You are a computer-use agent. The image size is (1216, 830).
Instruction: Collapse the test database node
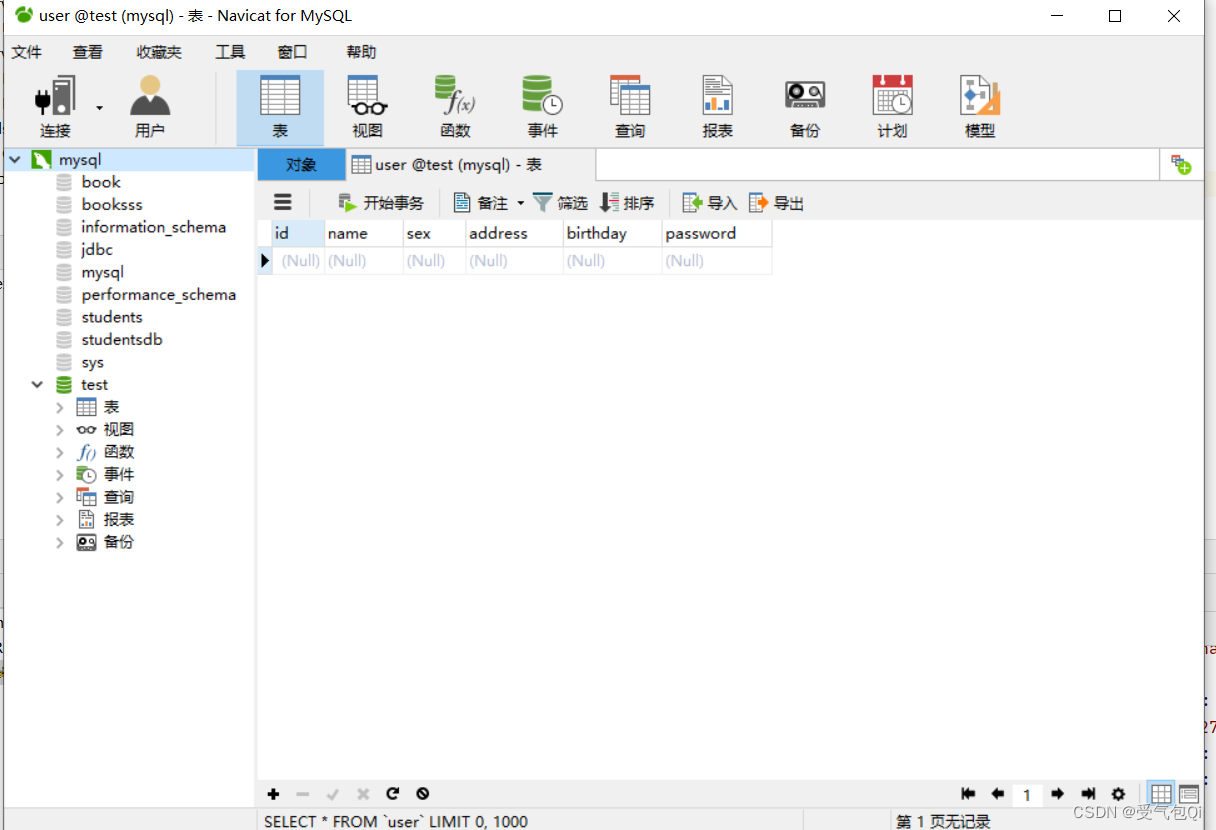[37, 384]
